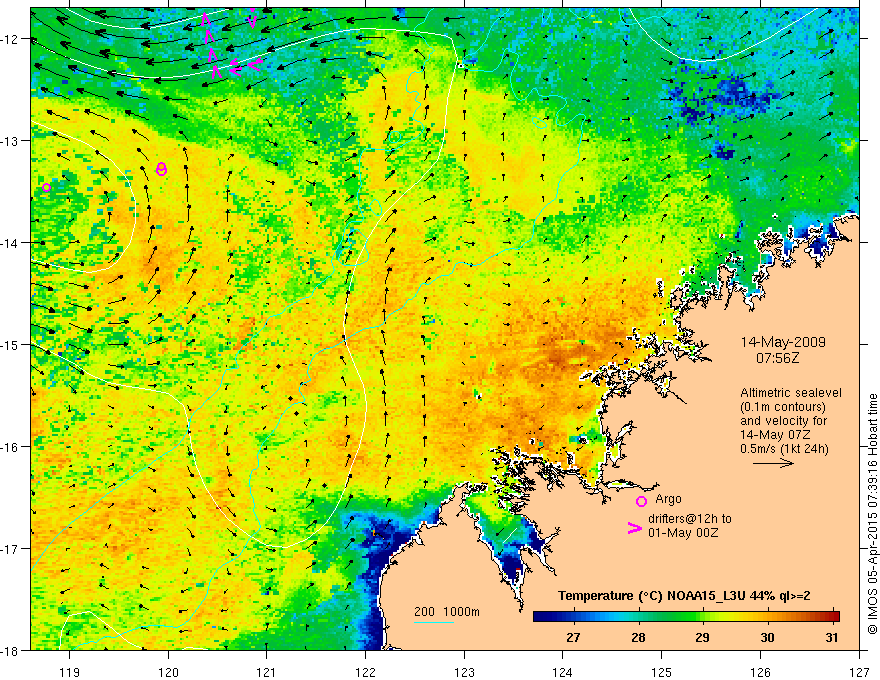Screen dimensions: 880x680
Task: Click the magenta Argo circle in the legend
Action: [641, 501]
